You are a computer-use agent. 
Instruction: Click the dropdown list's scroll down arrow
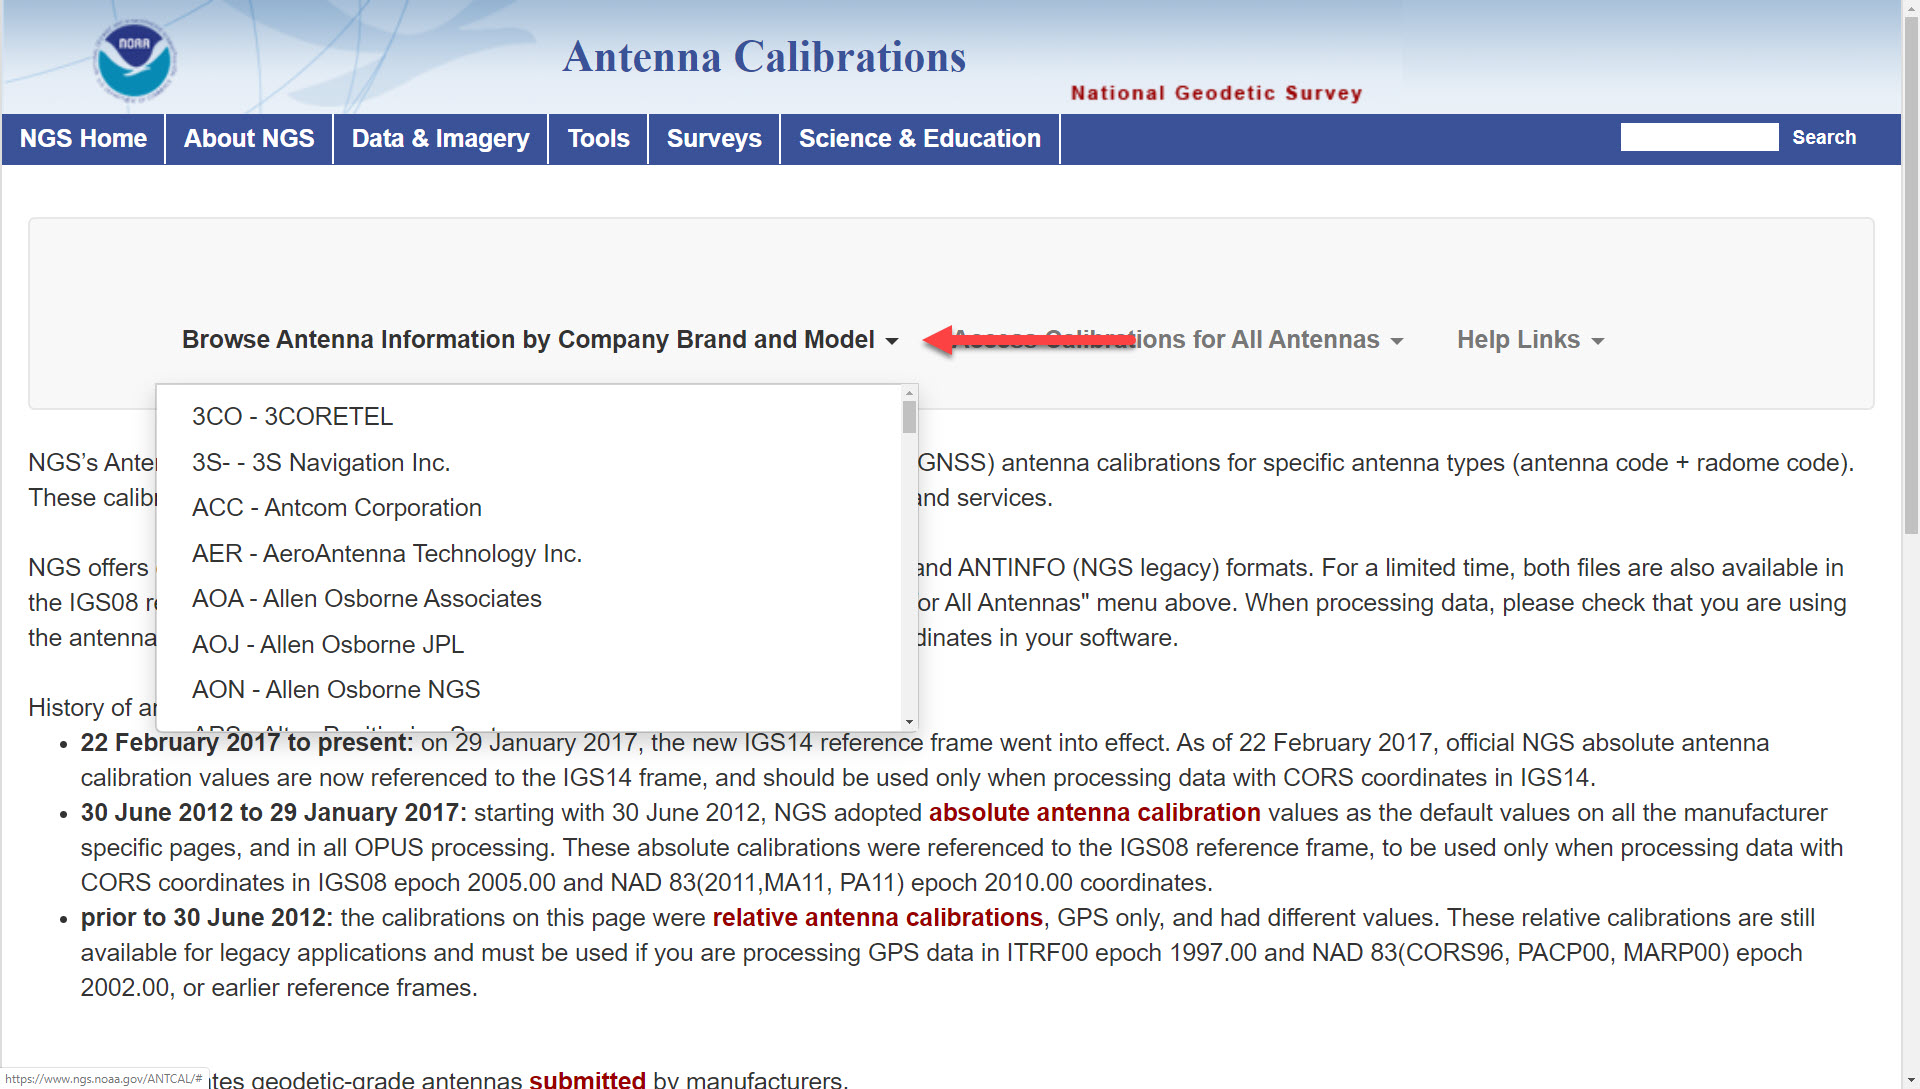909,722
